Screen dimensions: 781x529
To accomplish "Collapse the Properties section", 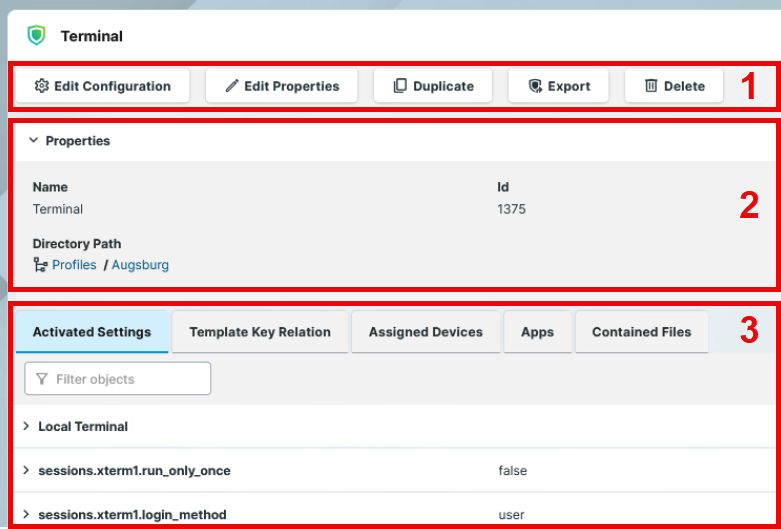I will point(33,141).
